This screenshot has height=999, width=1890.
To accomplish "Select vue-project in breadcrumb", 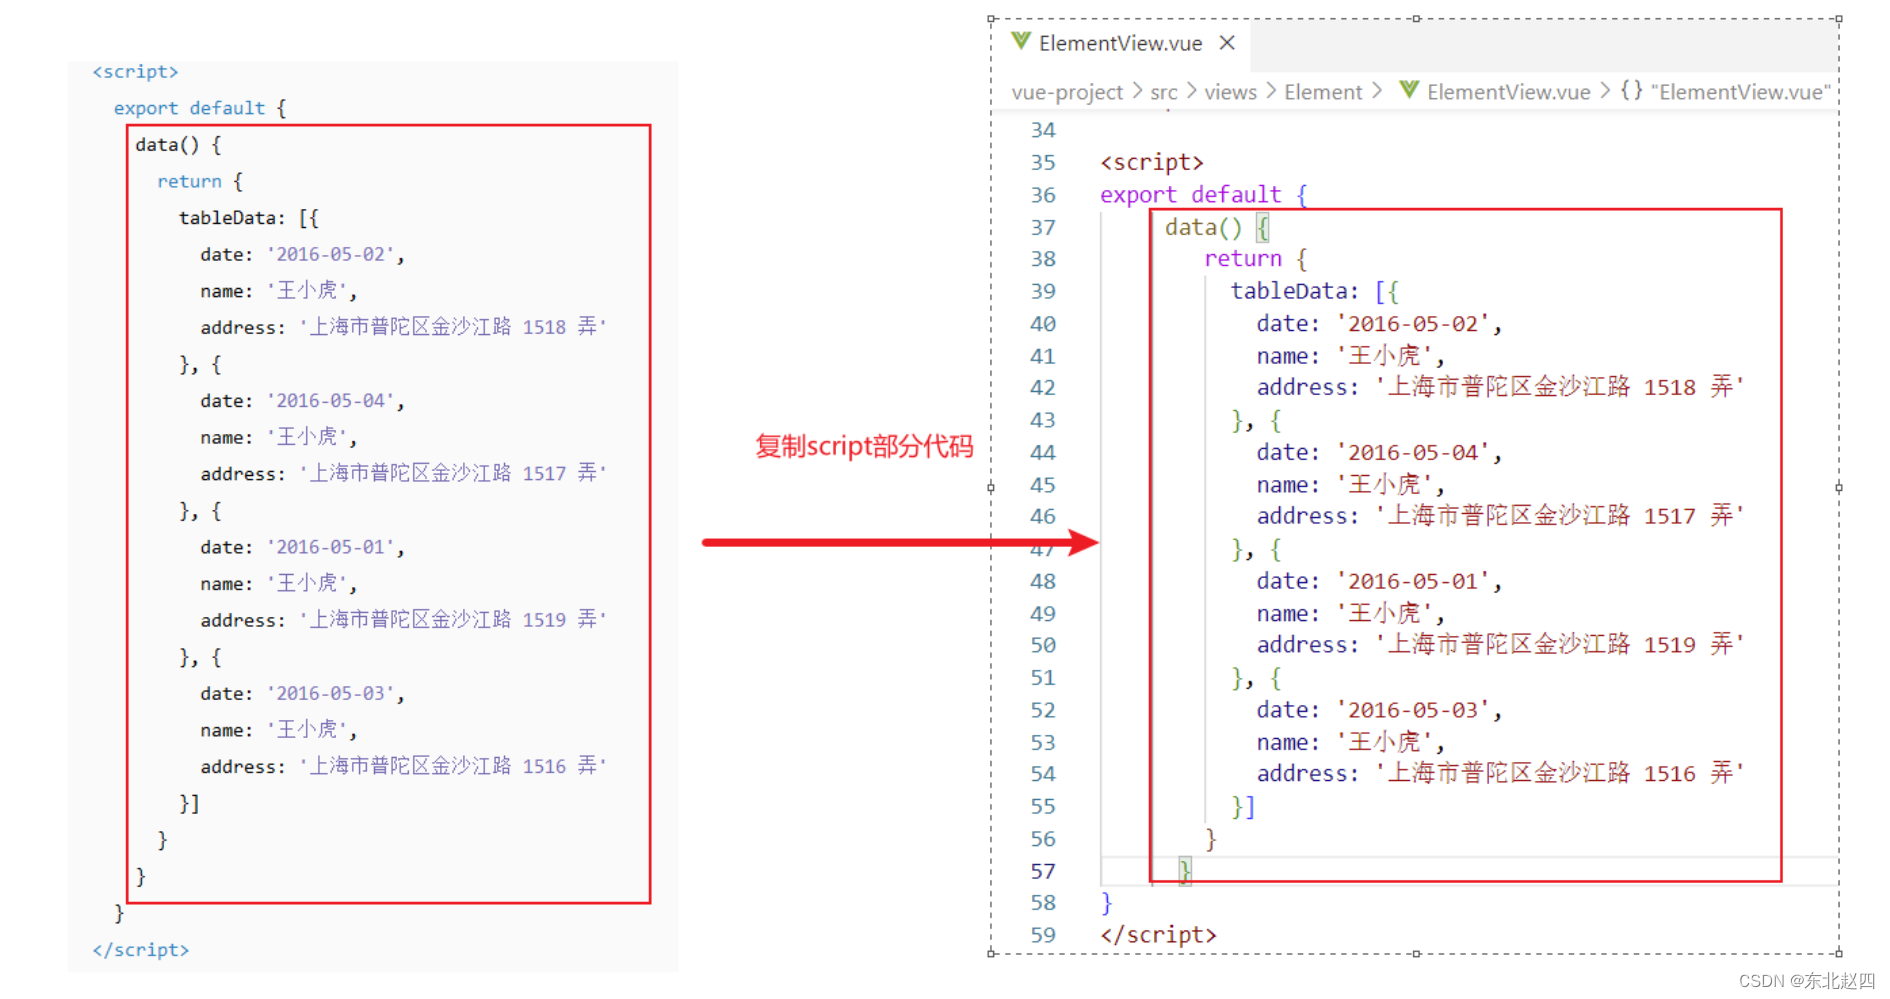I will point(1067,92).
